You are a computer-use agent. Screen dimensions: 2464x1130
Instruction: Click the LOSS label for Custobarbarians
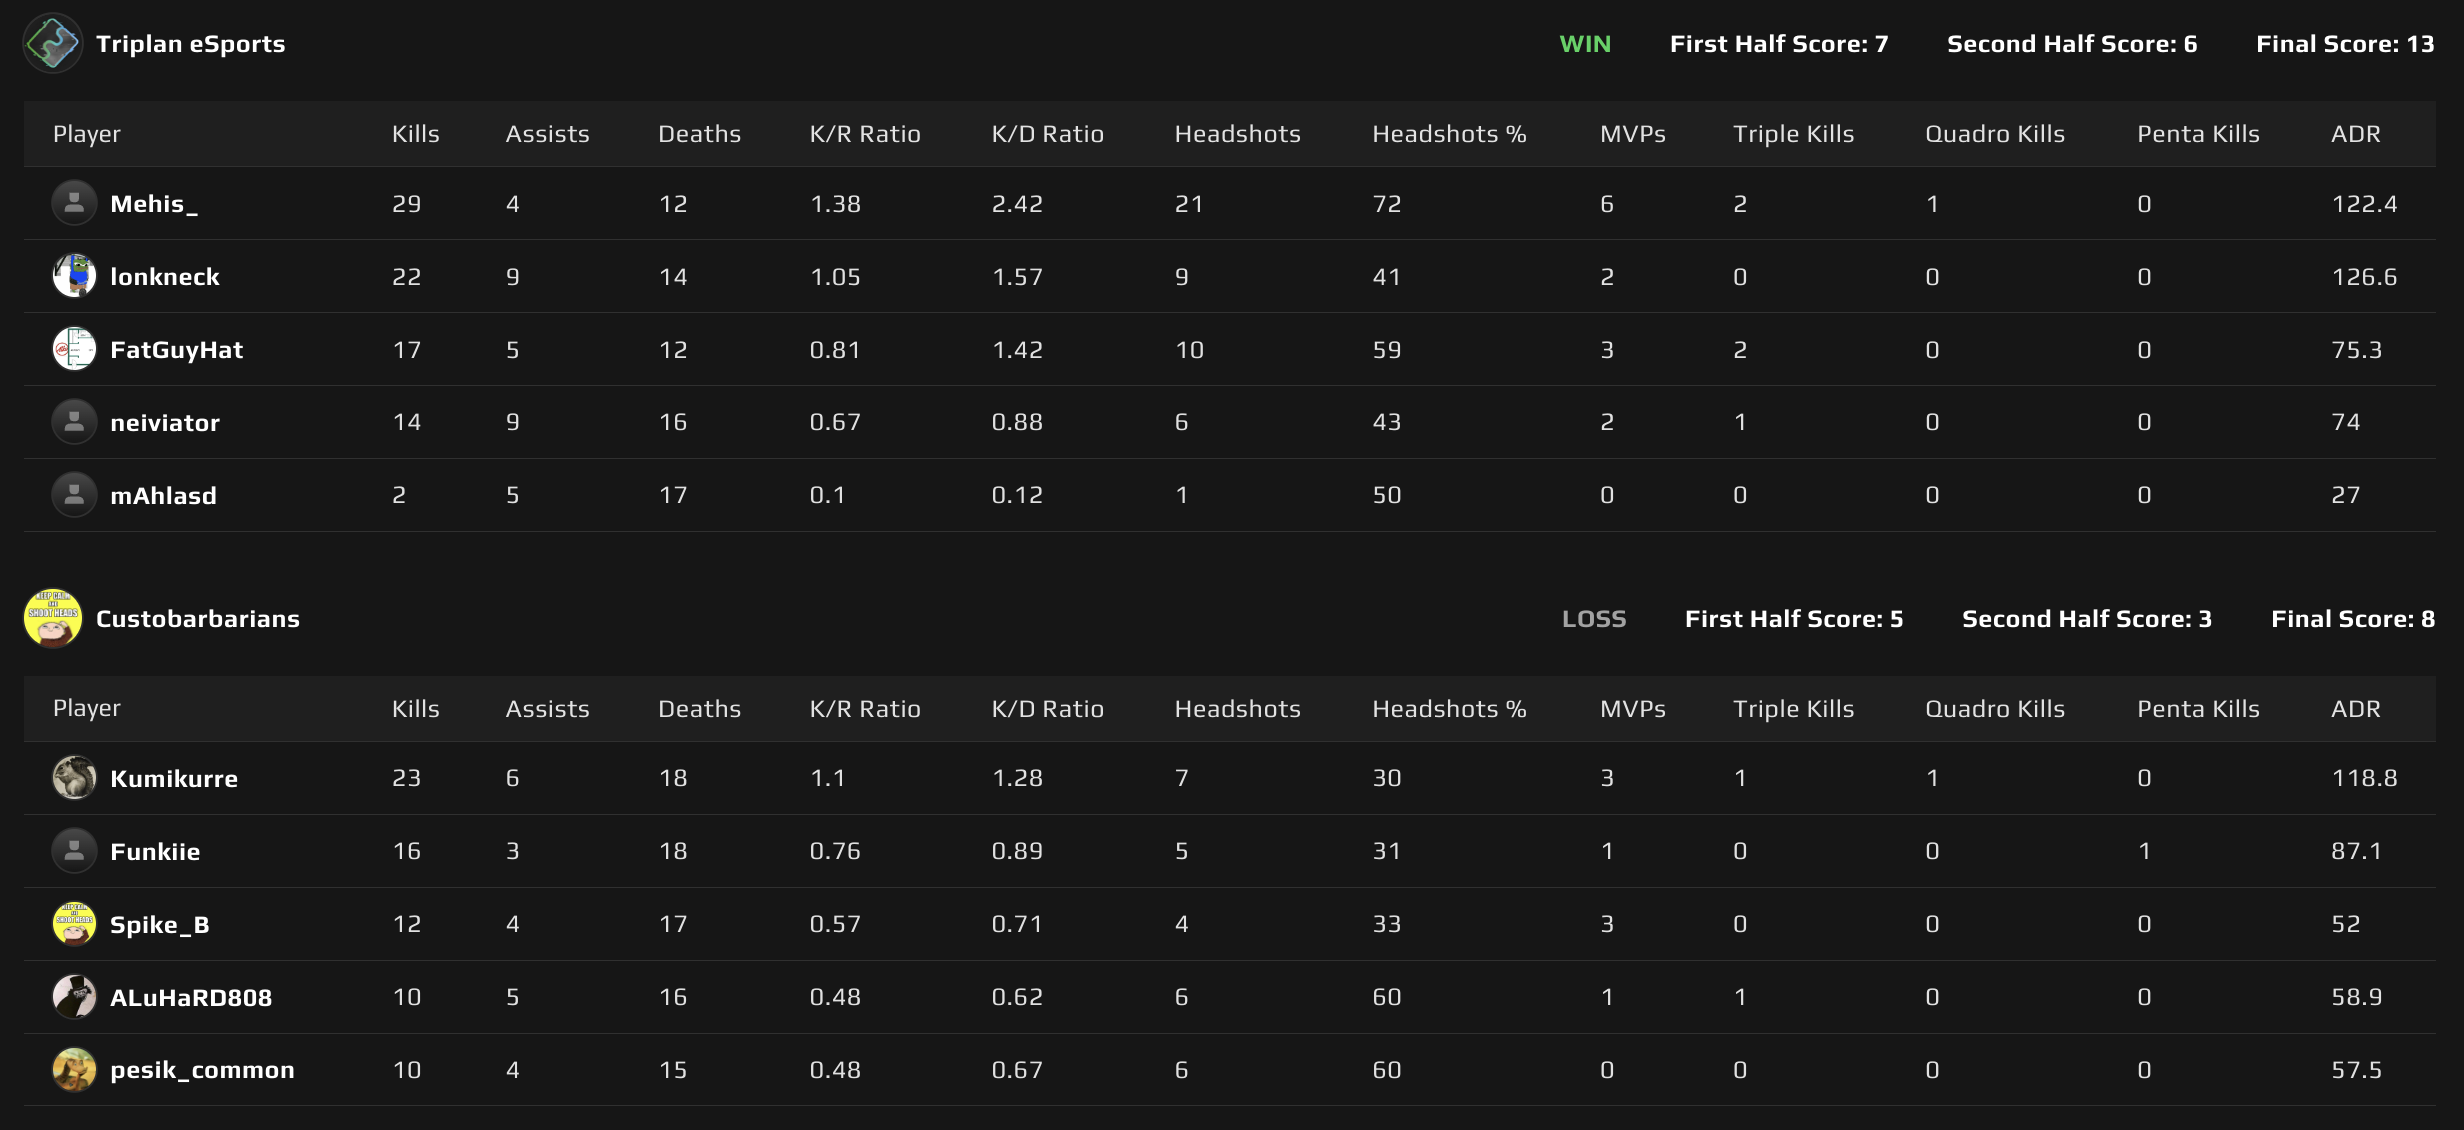(1594, 618)
